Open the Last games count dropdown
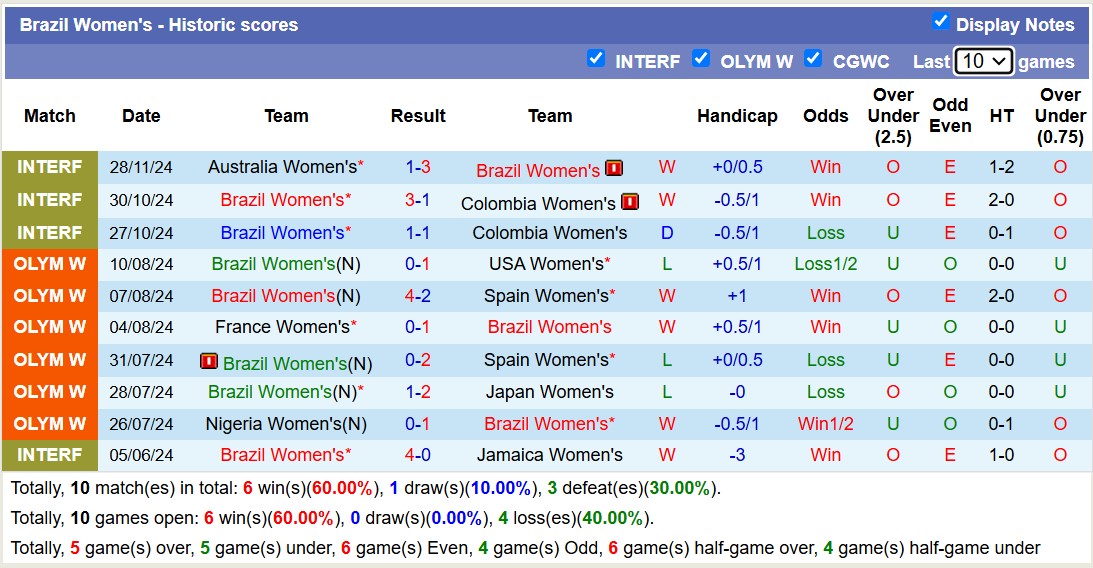The height and width of the screenshot is (568, 1093). 984,61
